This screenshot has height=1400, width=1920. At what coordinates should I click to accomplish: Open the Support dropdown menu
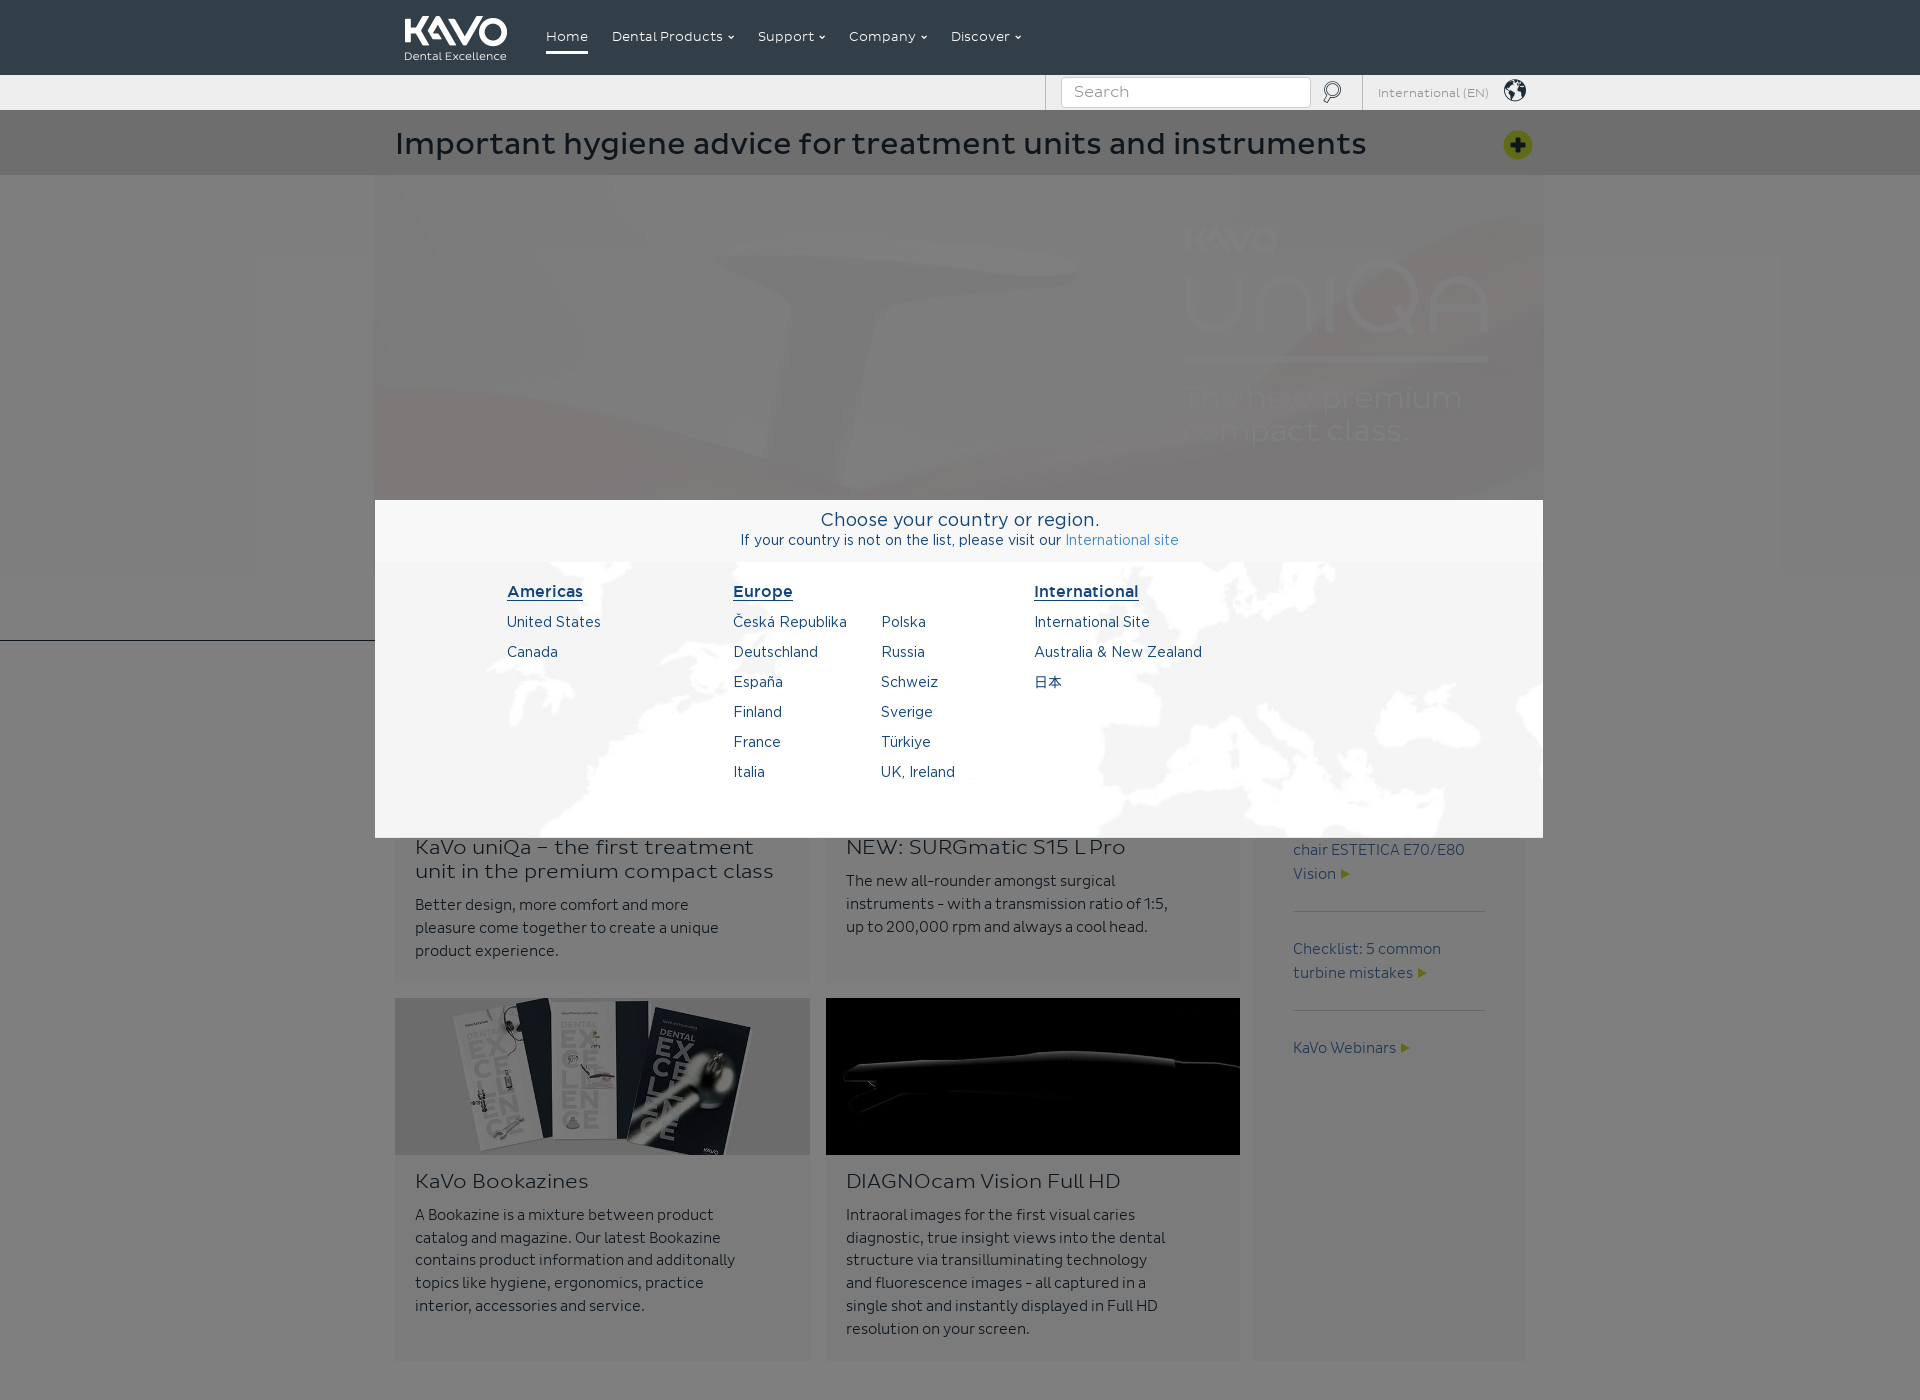[x=791, y=37]
